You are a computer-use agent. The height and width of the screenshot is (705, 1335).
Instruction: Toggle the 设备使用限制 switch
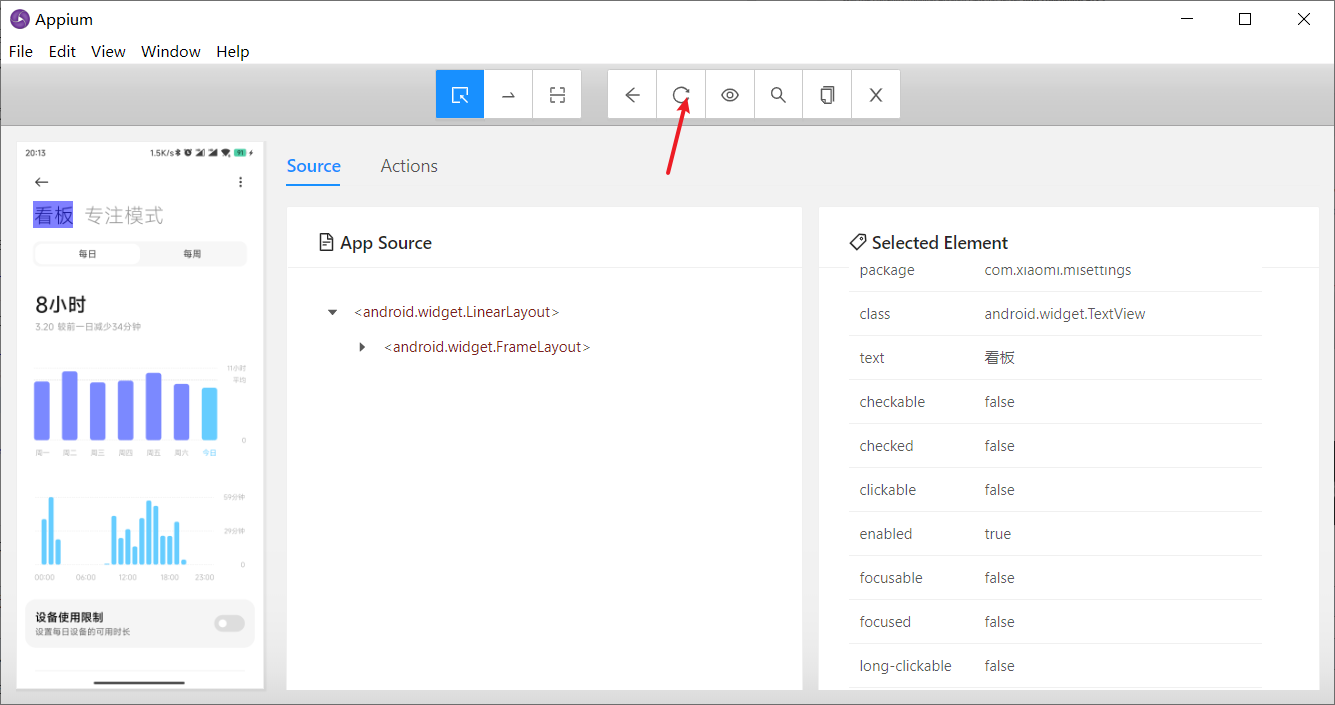click(x=229, y=624)
